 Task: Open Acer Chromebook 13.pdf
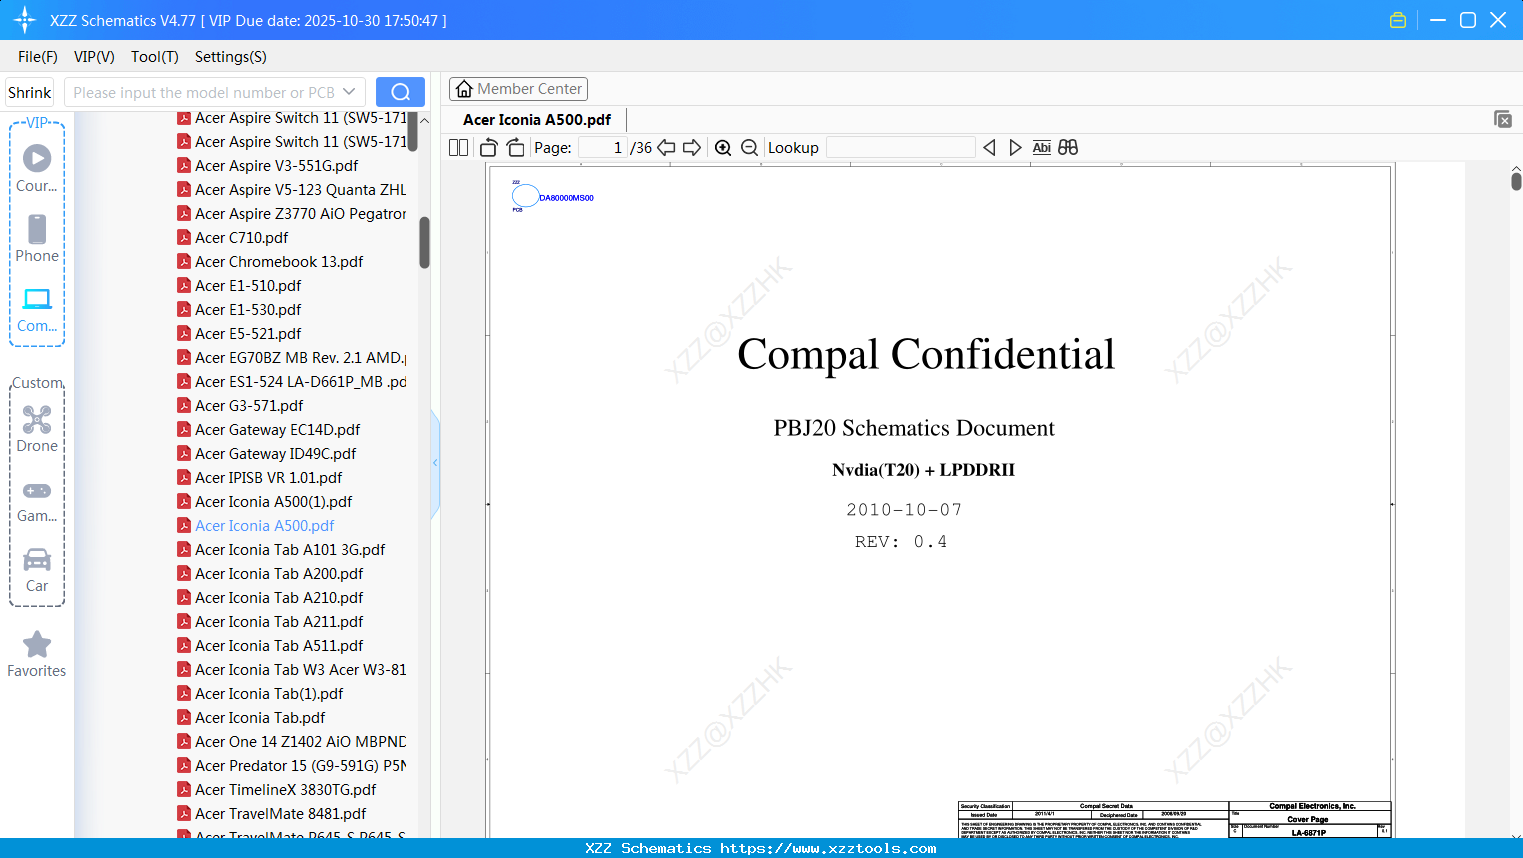tap(279, 261)
